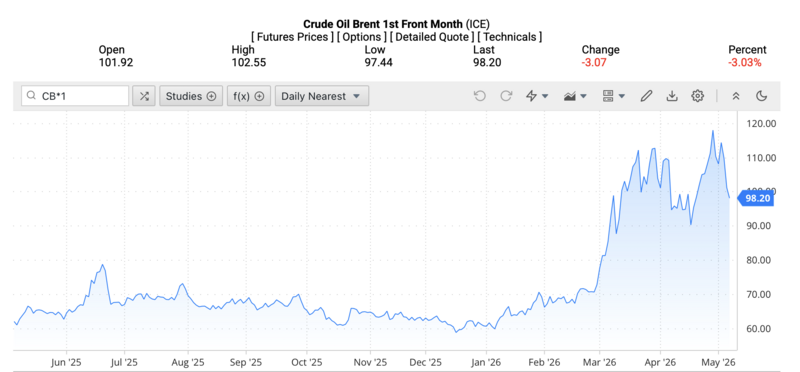Open the Studies menu button
This screenshot has height=372, width=800.
click(x=191, y=96)
